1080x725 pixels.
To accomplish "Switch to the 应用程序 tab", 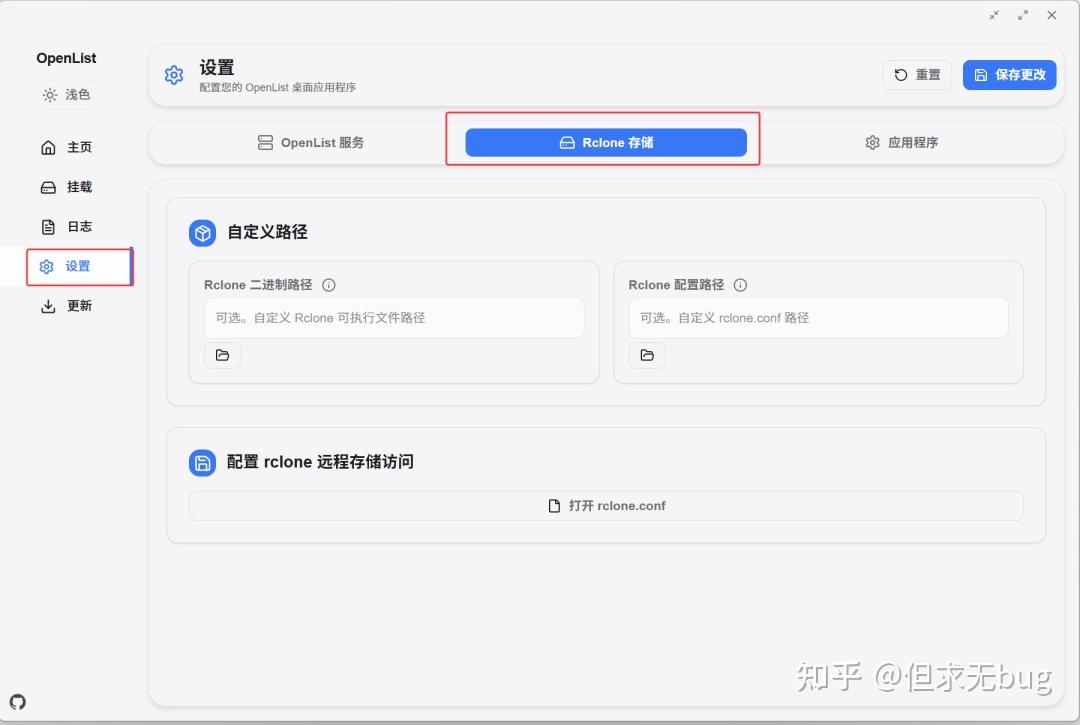I will (902, 143).
